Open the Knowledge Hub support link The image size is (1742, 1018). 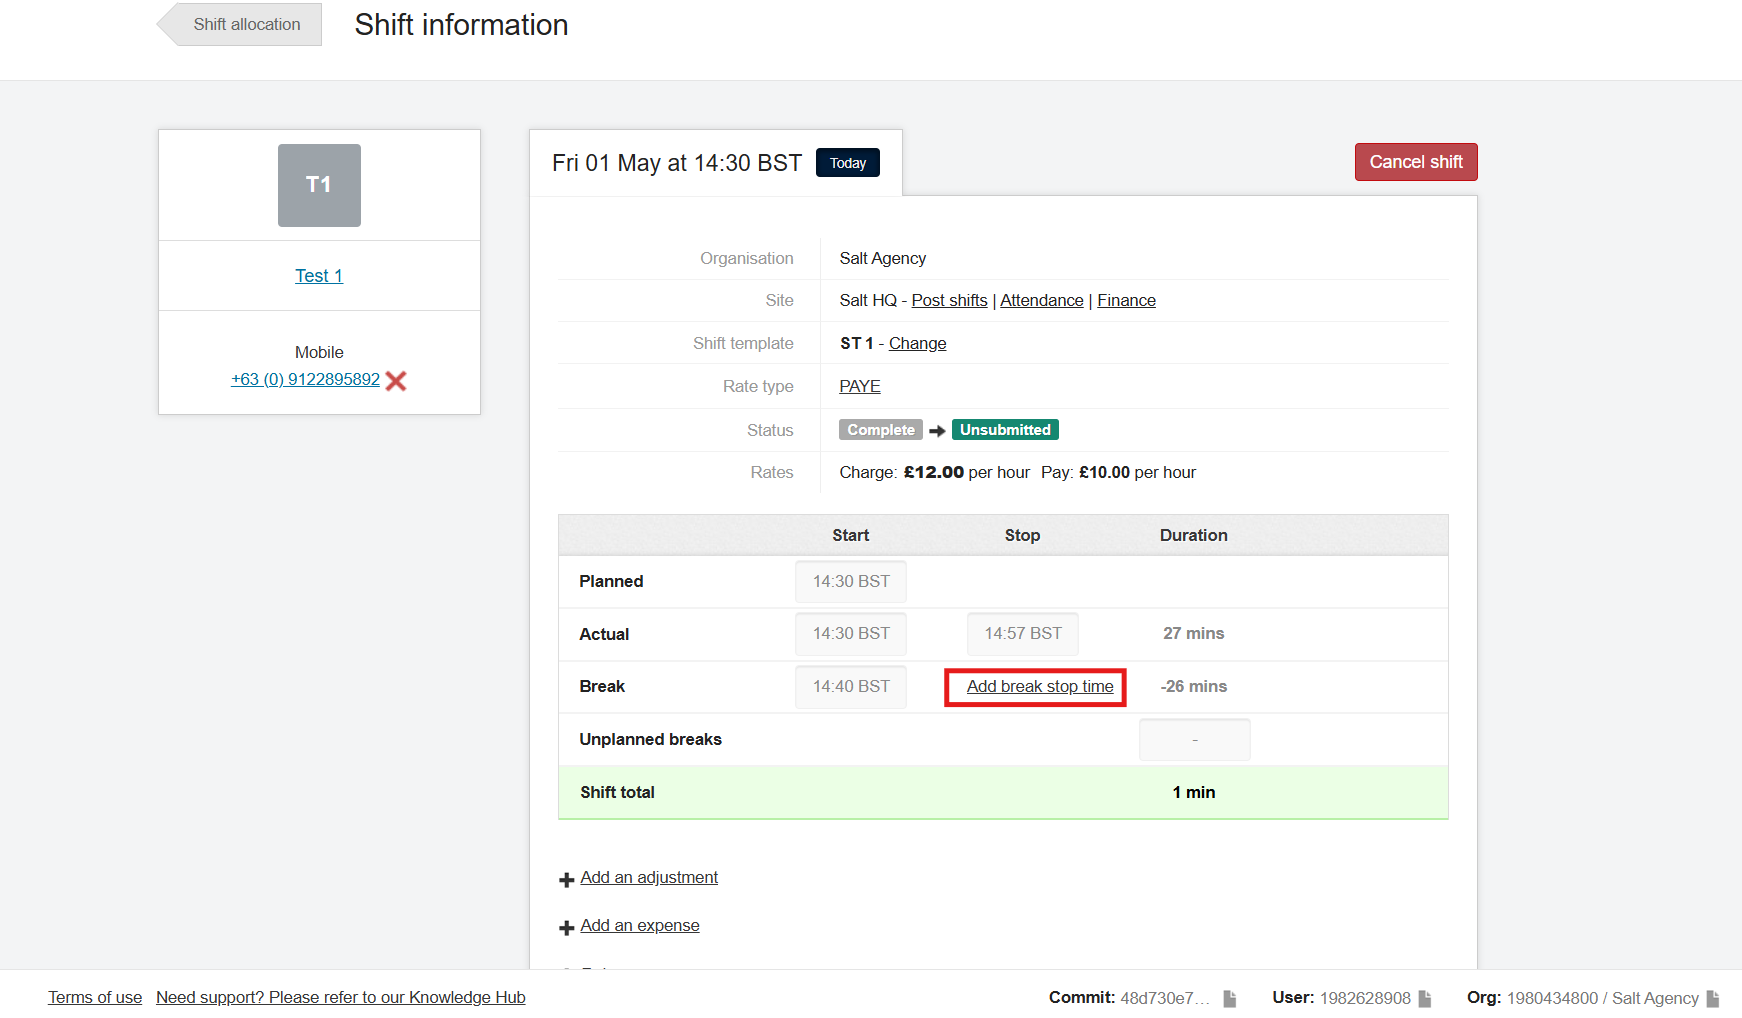click(341, 997)
